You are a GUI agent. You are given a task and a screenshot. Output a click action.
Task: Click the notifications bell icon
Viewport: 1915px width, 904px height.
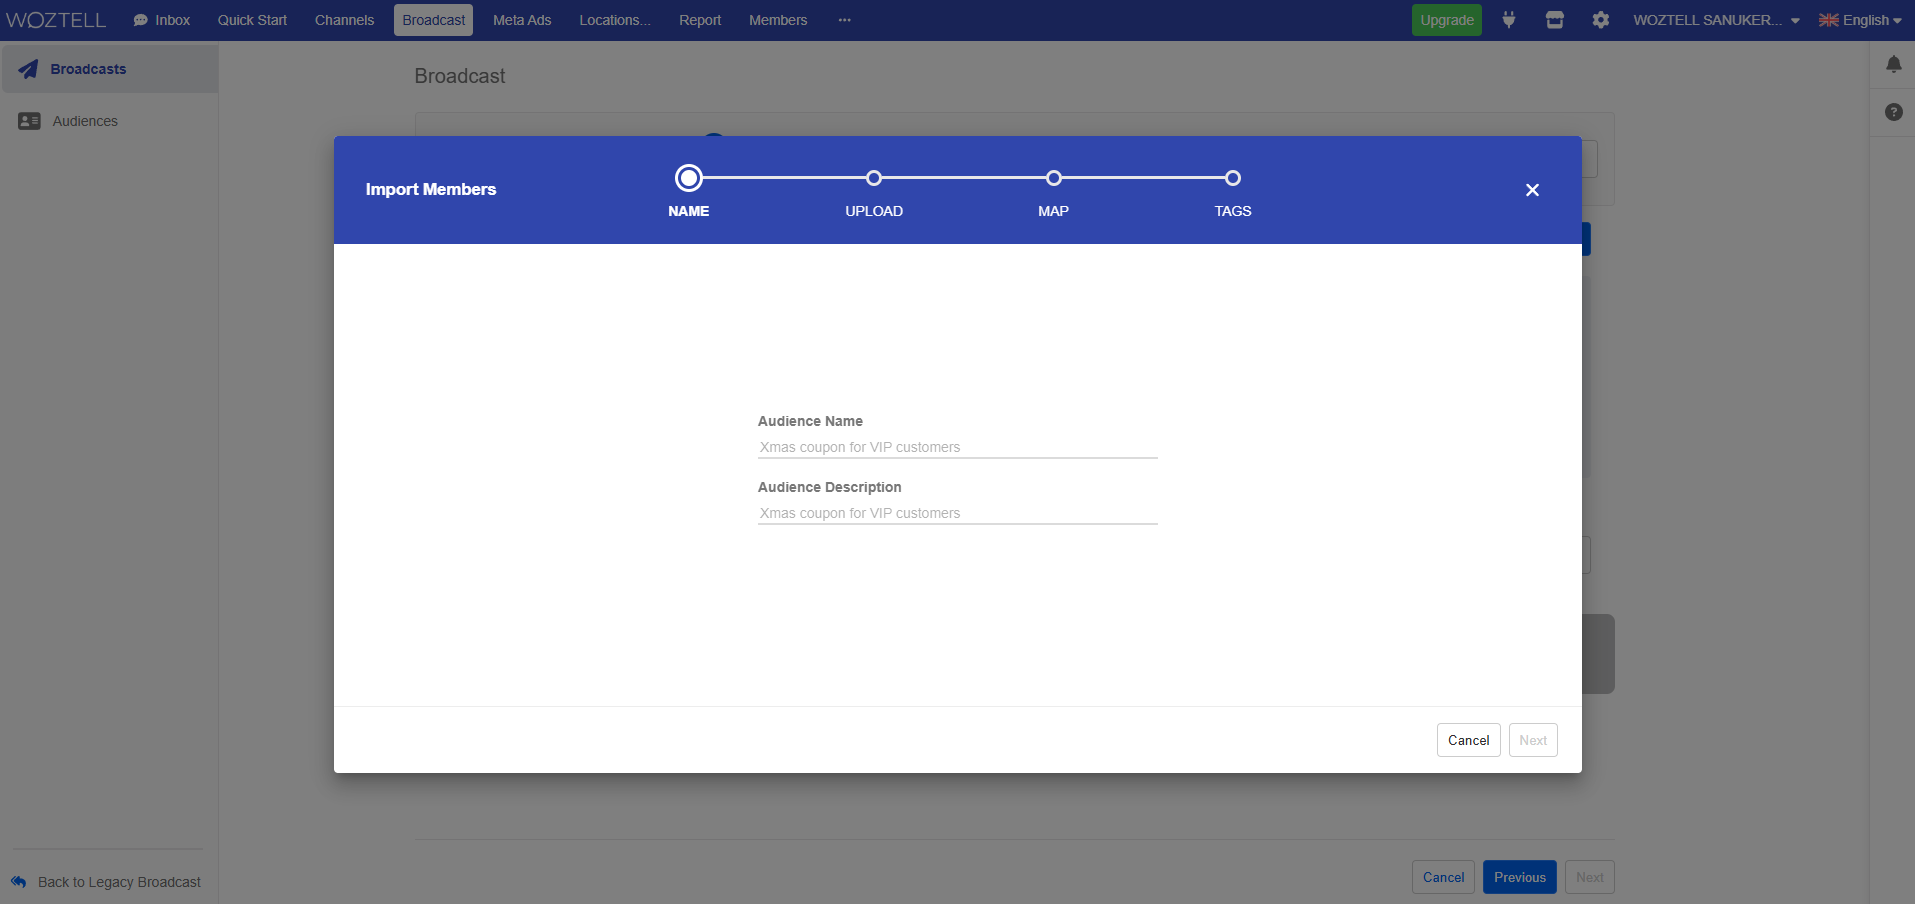[1893, 65]
